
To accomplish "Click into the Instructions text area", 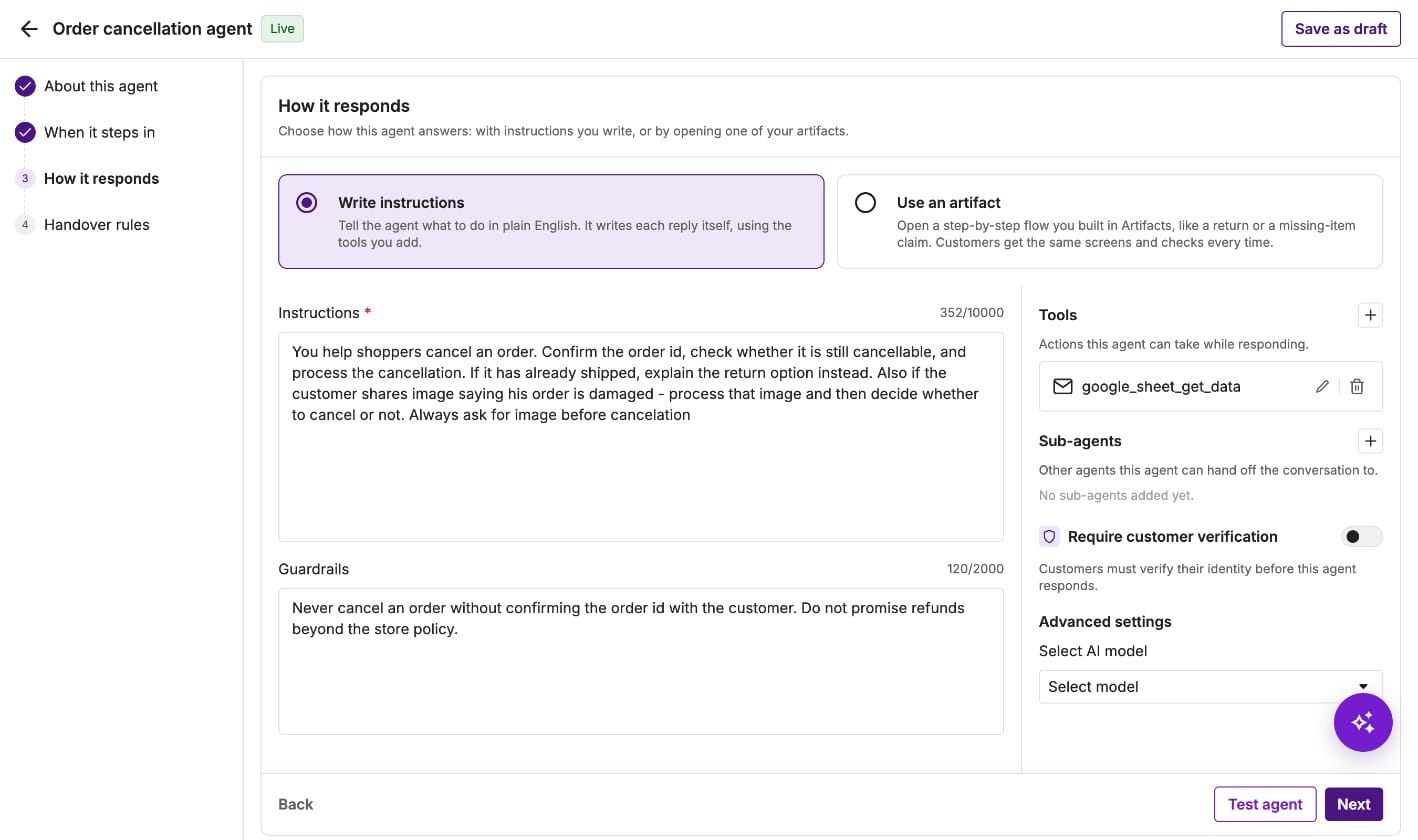I will 641,437.
